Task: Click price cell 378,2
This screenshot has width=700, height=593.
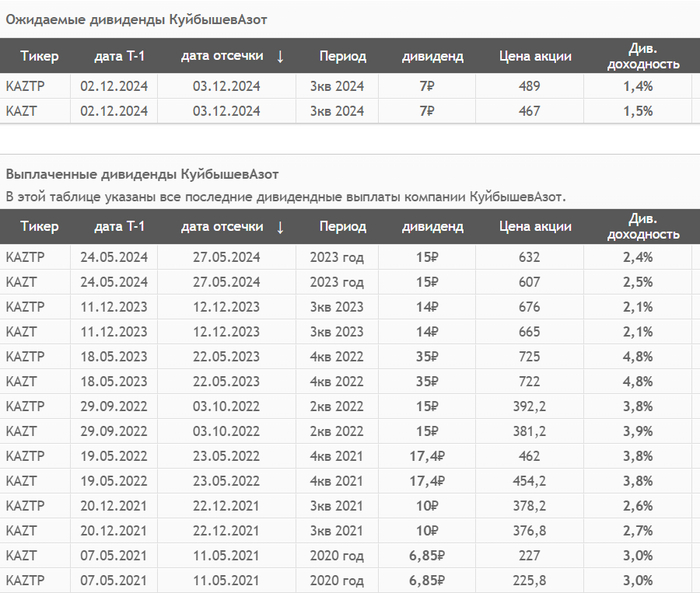Action: [x=529, y=506]
